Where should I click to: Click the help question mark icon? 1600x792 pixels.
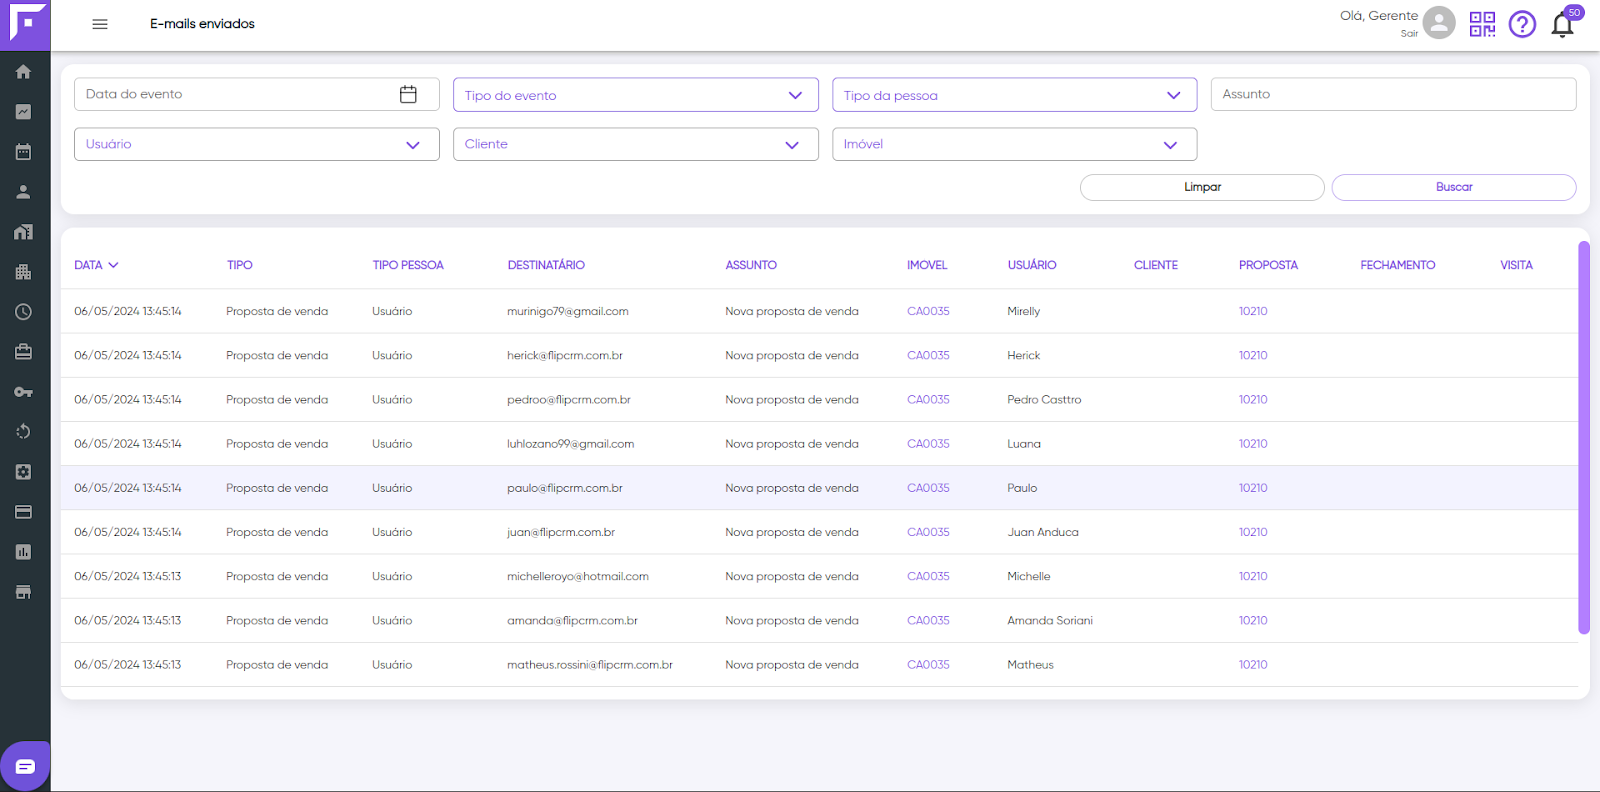[x=1522, y=24]
